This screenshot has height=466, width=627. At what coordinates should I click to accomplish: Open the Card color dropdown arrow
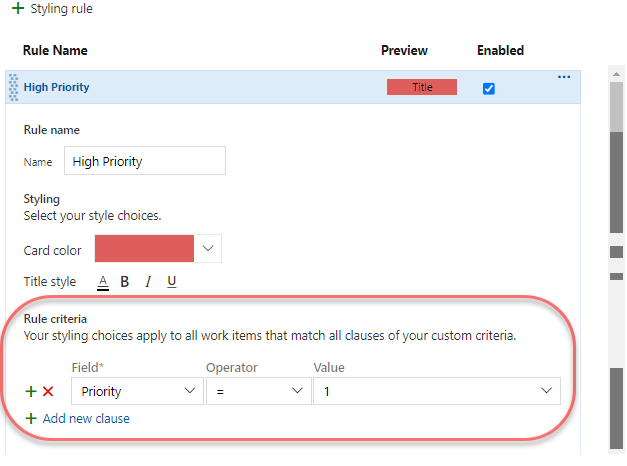coord(208,248)
